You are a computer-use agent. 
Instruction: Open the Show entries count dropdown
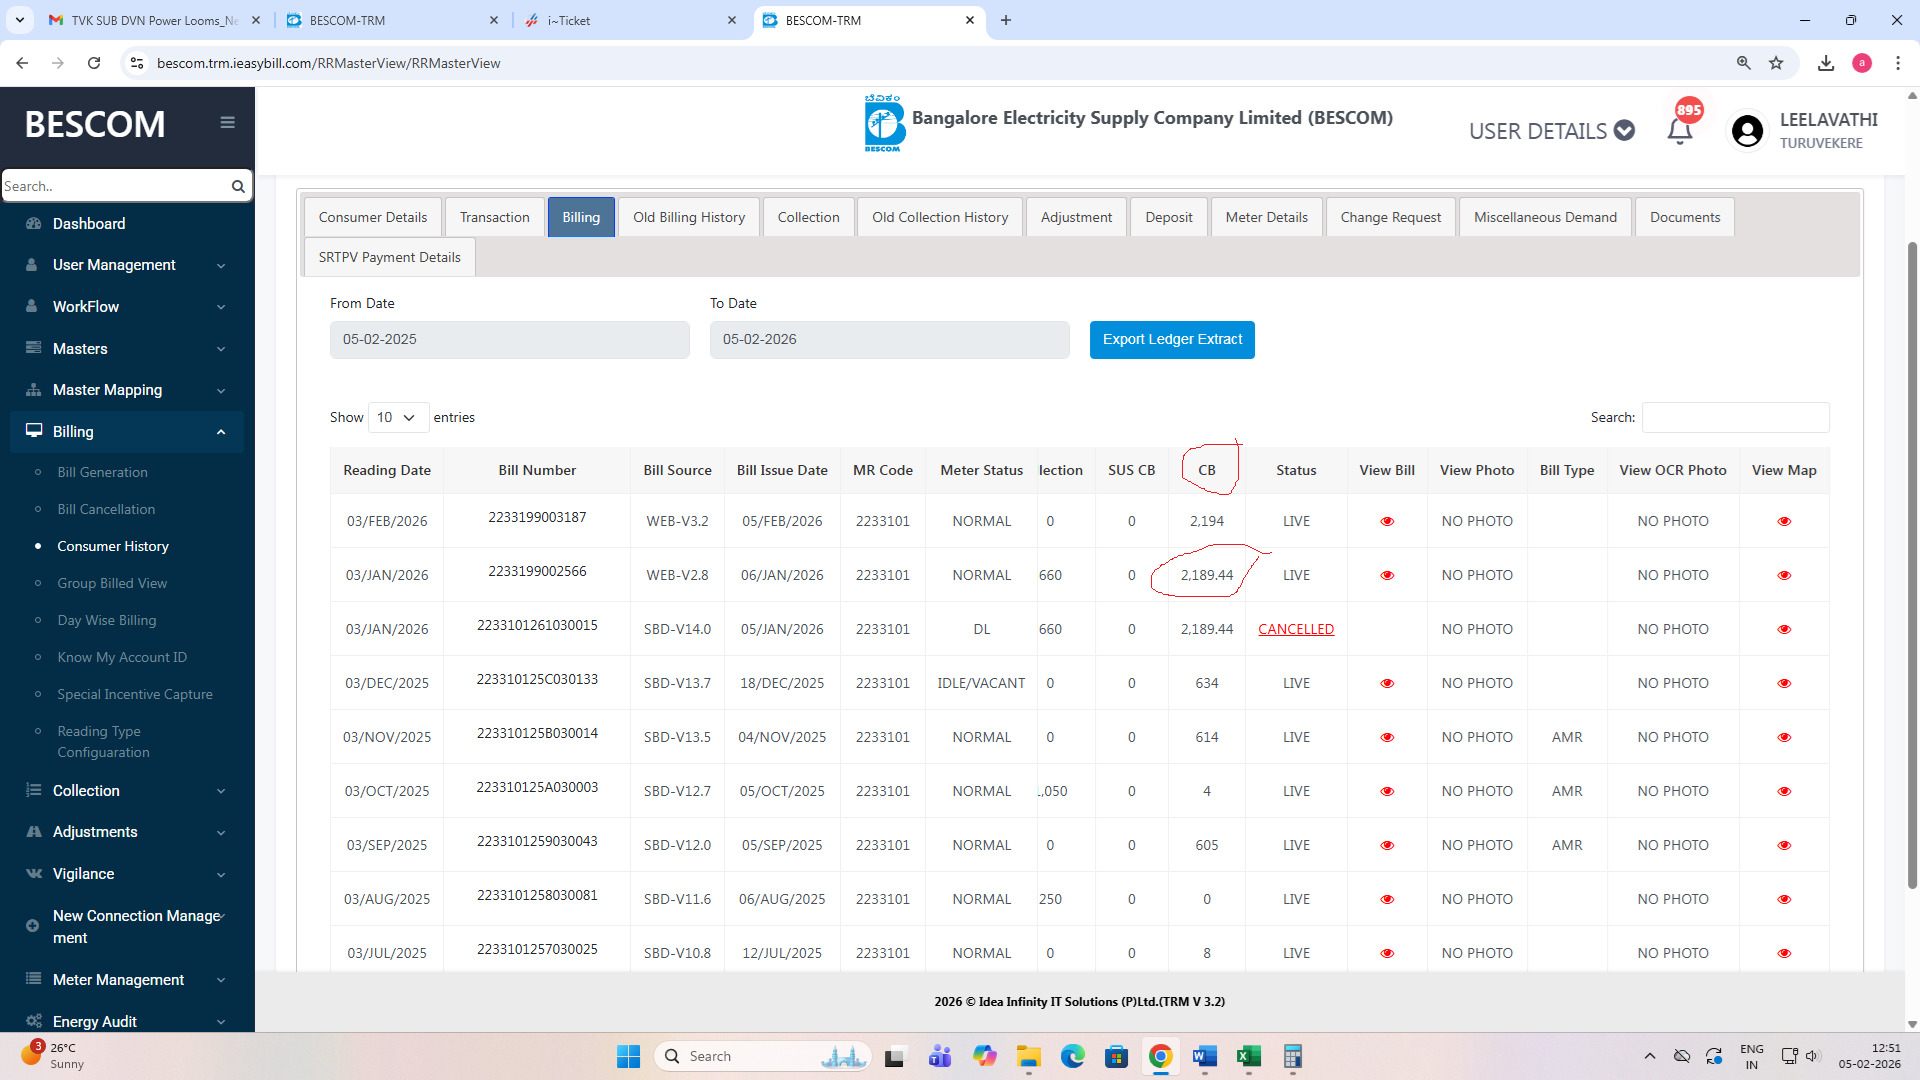point(397,417)
